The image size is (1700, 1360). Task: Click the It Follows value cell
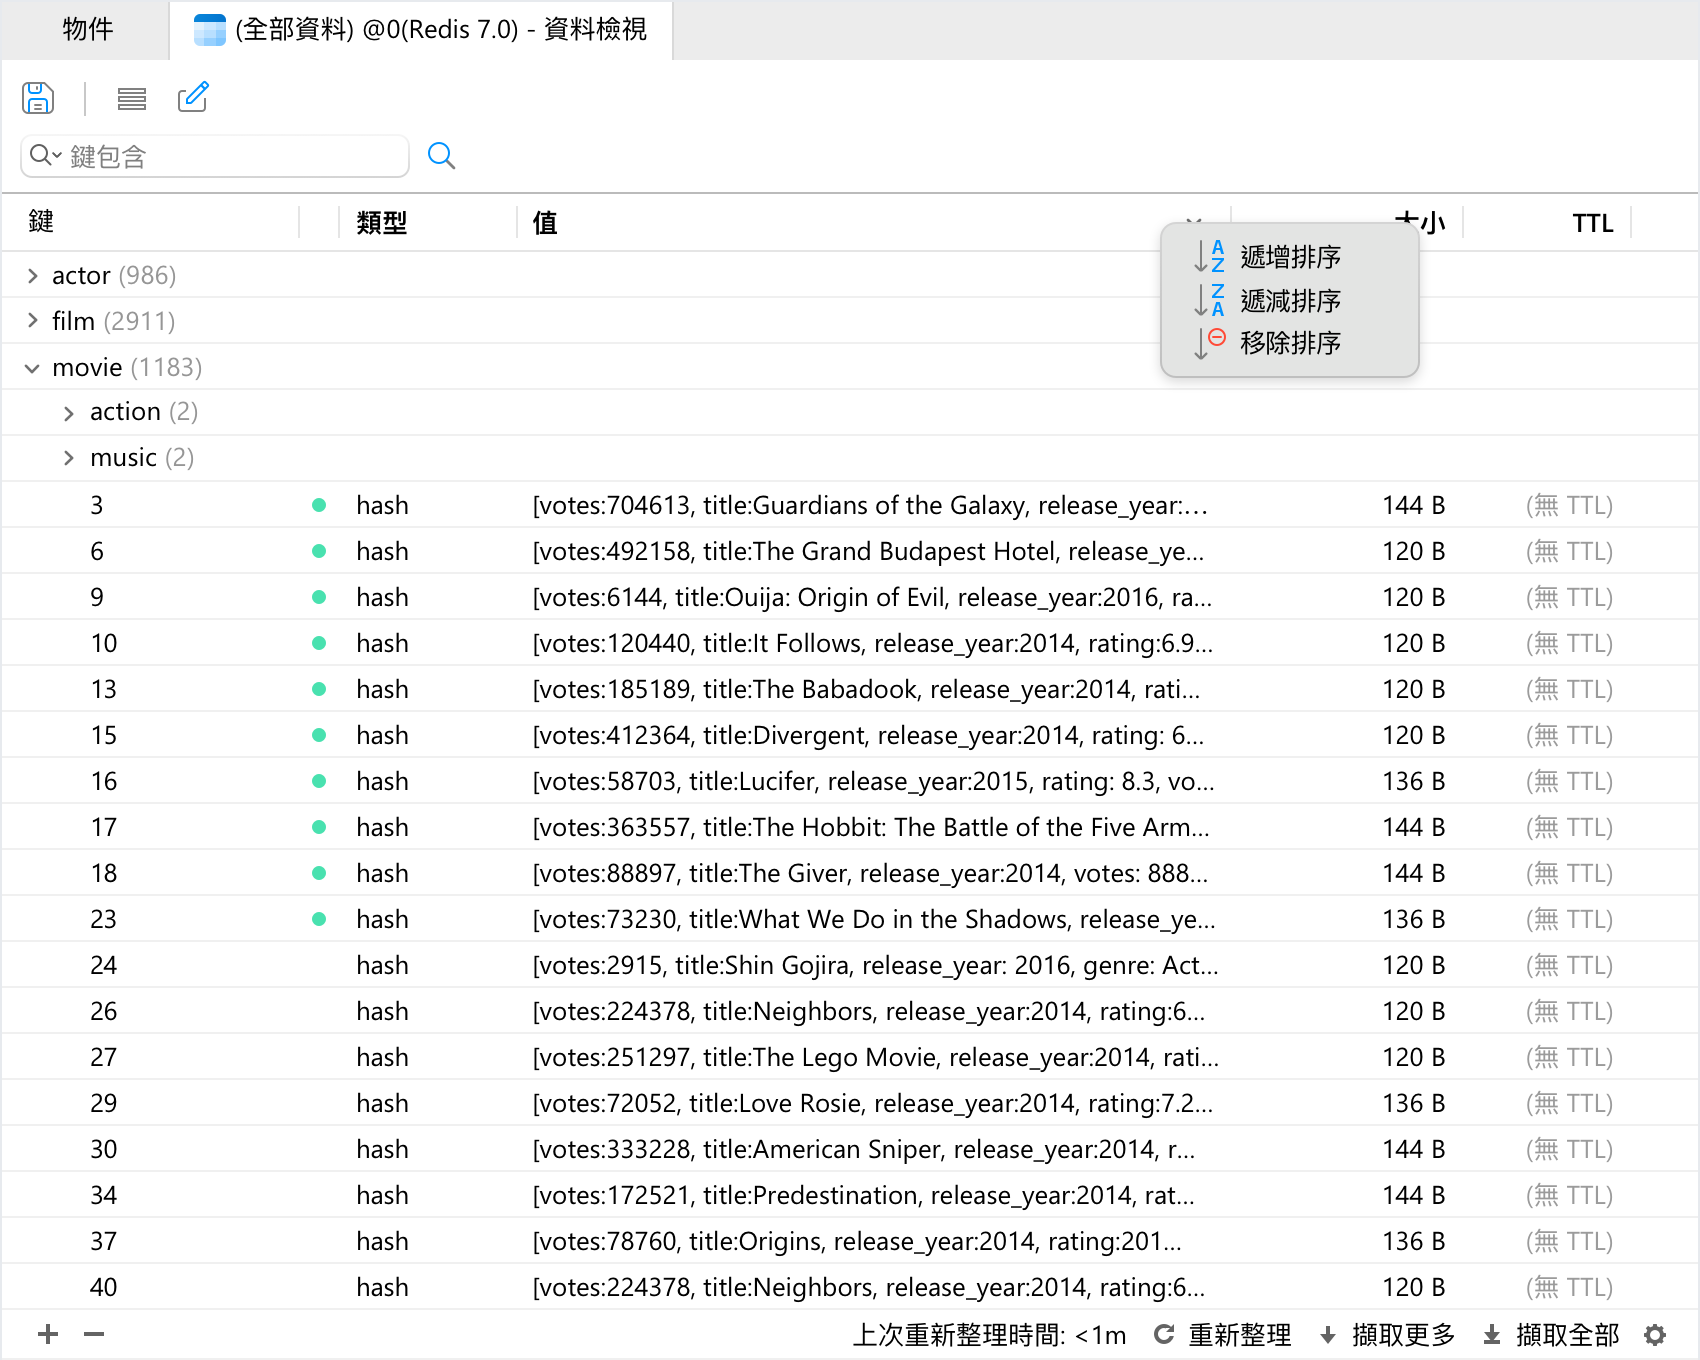[x=872, y=643]
